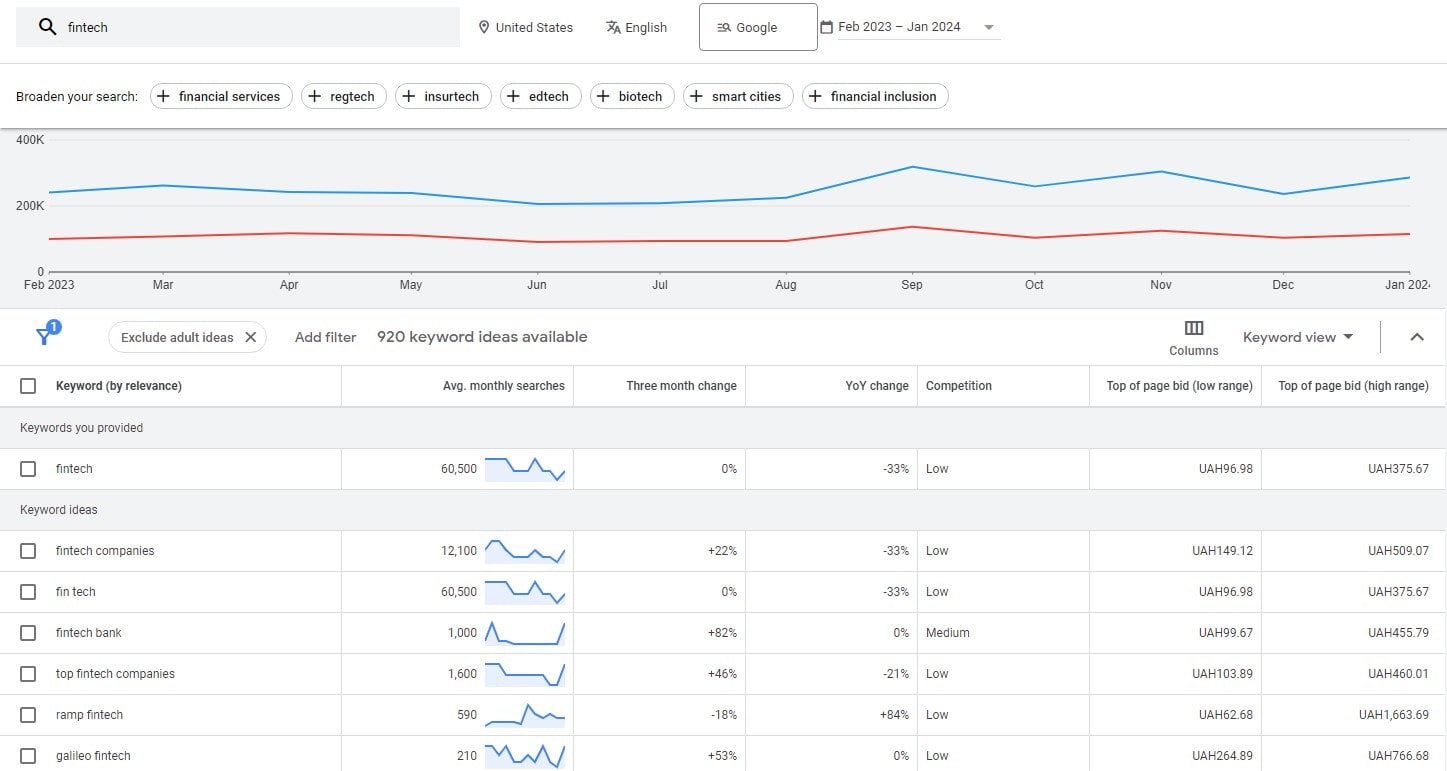Click the +84% YoY change value
Image resolution: width=1447 pixels, height=771 pixels.
coord(894,715)
